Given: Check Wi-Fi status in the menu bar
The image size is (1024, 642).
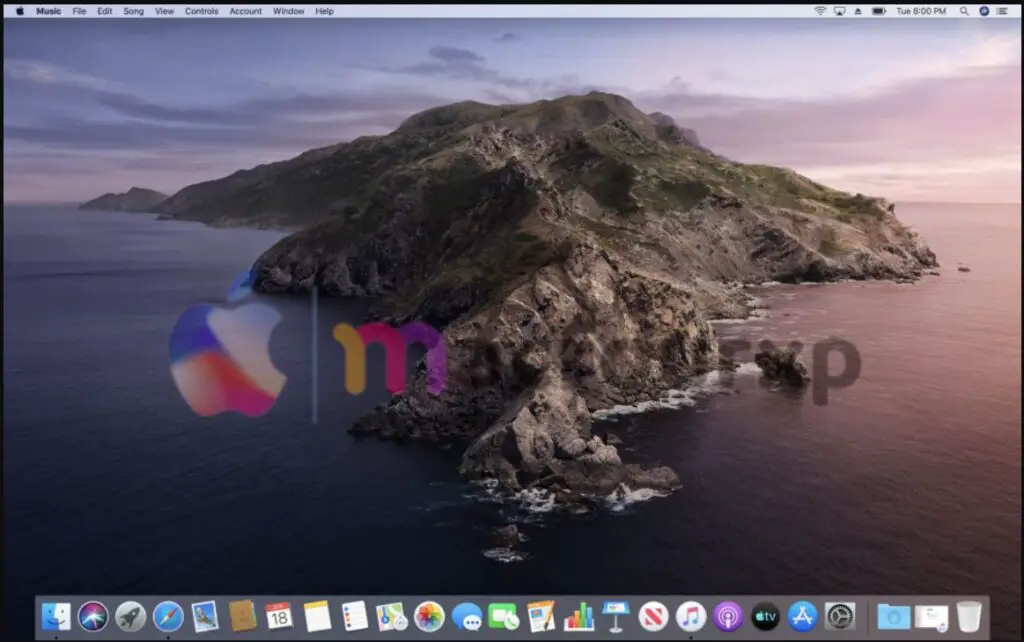Looking at the screenshot, I should 819,11.
